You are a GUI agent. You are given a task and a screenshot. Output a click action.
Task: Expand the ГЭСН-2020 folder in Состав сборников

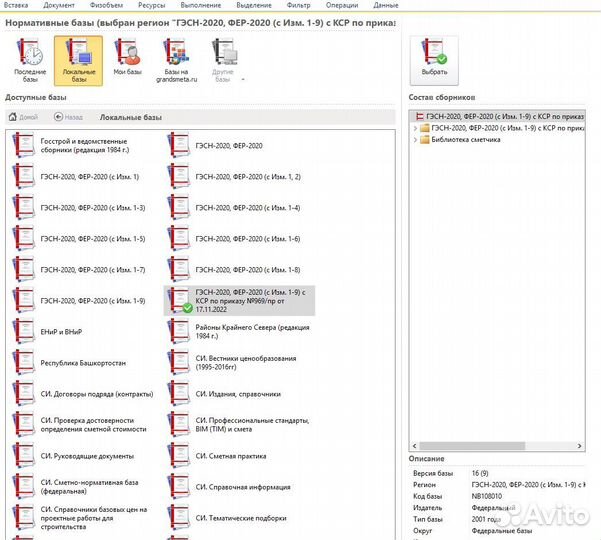tap(416, 129)
